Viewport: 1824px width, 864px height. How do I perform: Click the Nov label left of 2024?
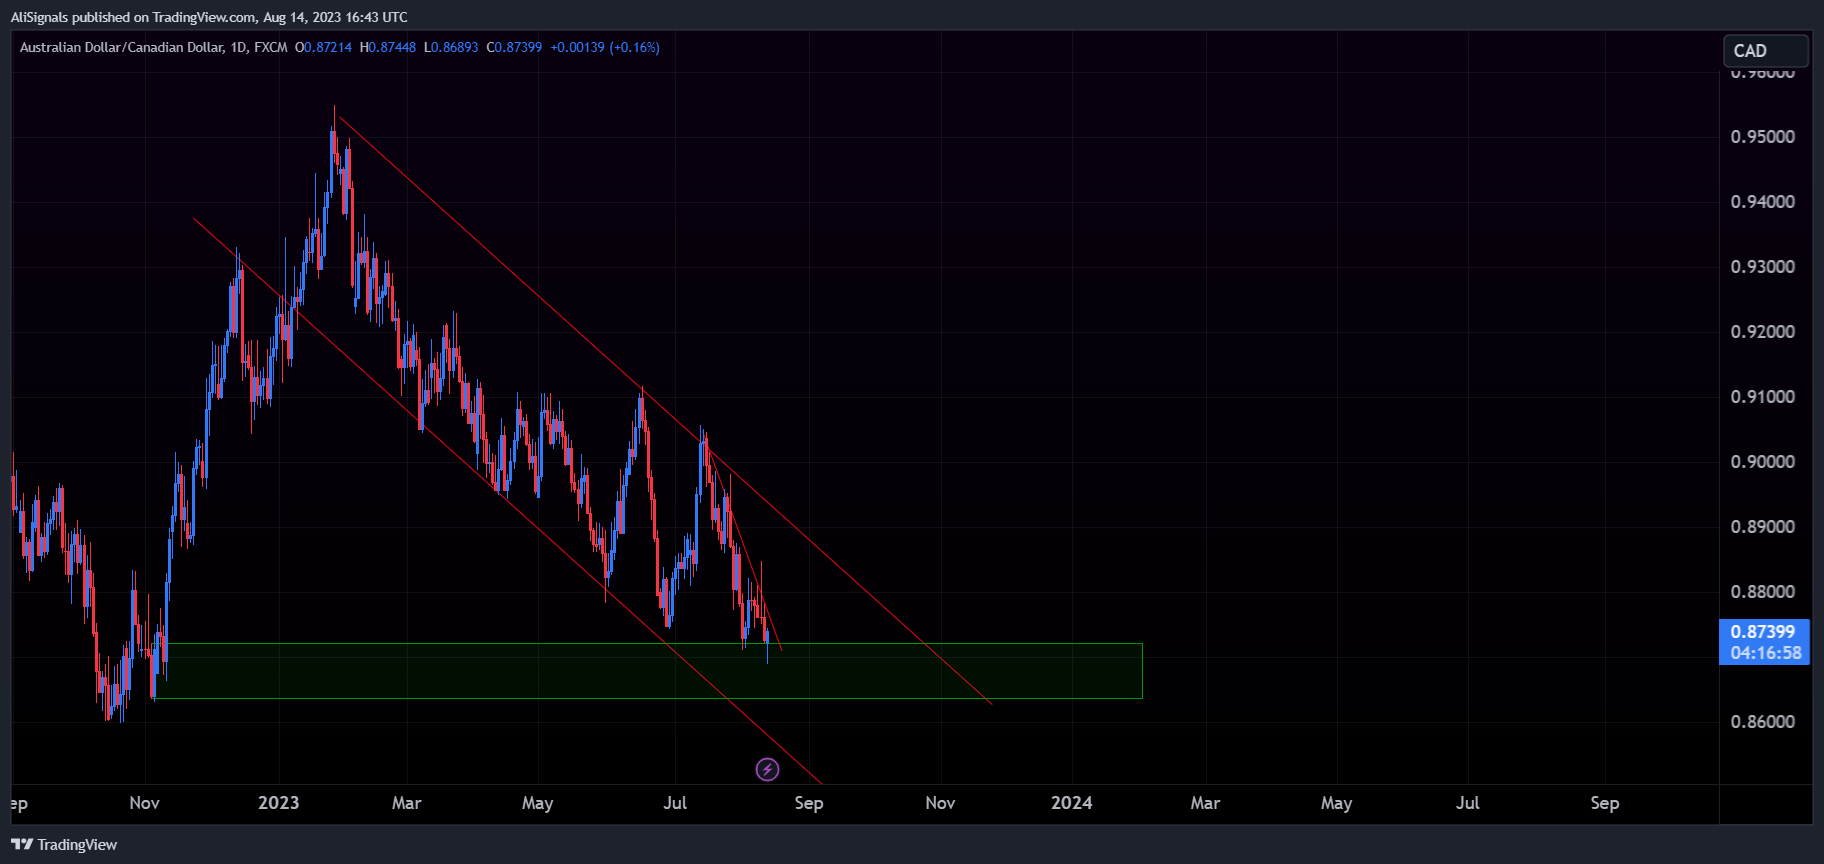point(940,803)
